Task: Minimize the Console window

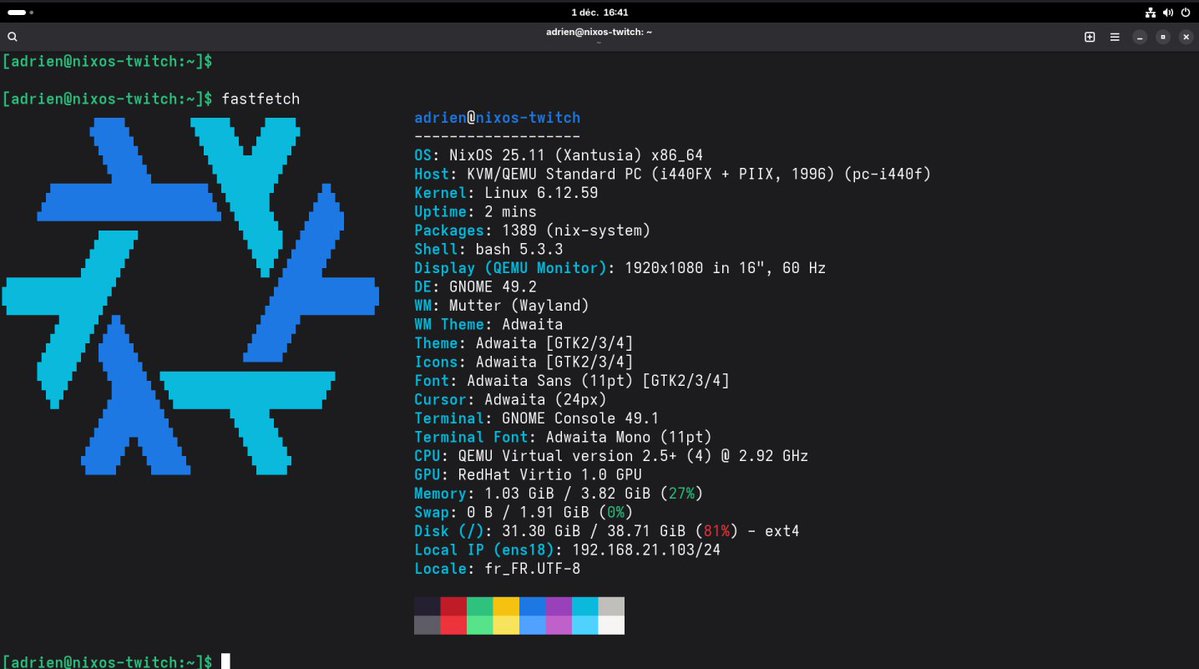Action: click(x=1140, y=36)
